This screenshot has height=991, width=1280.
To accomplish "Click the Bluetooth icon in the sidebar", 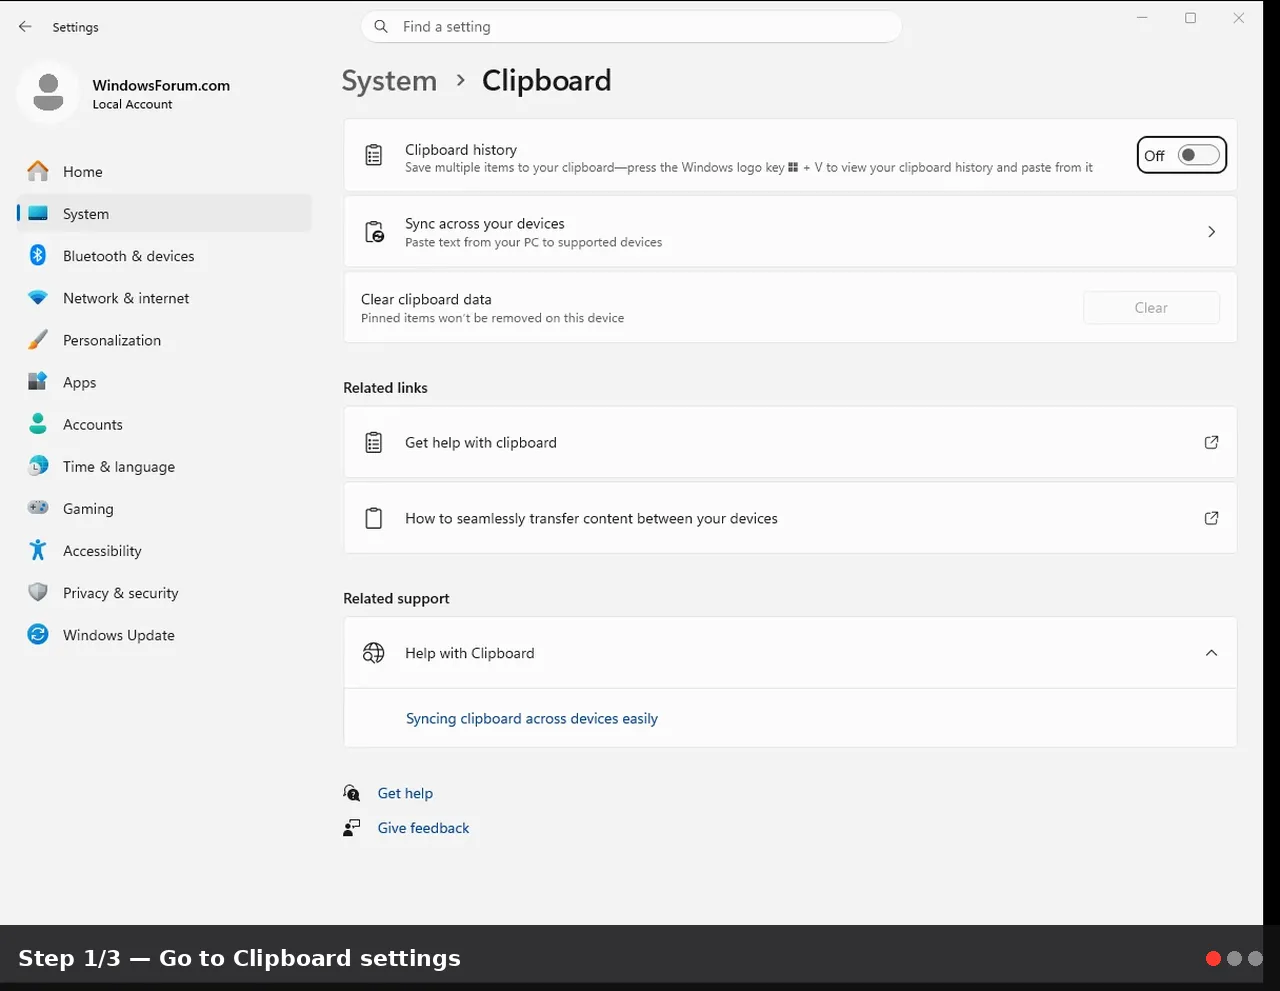I will point(38,256).
